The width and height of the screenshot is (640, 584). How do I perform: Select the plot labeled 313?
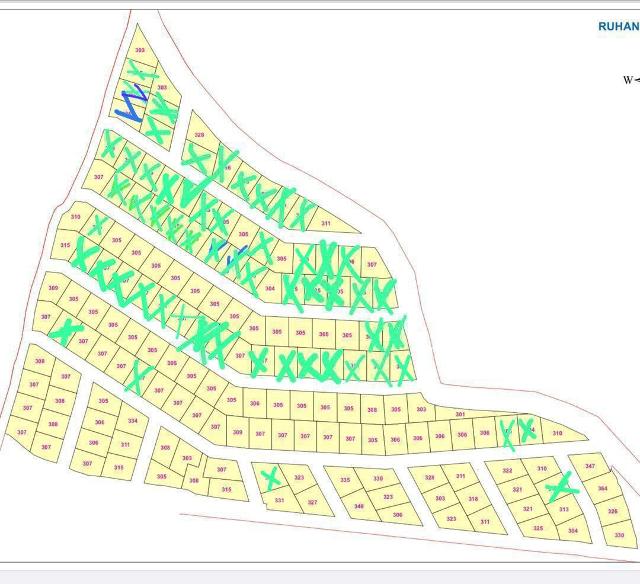point(564,509)
